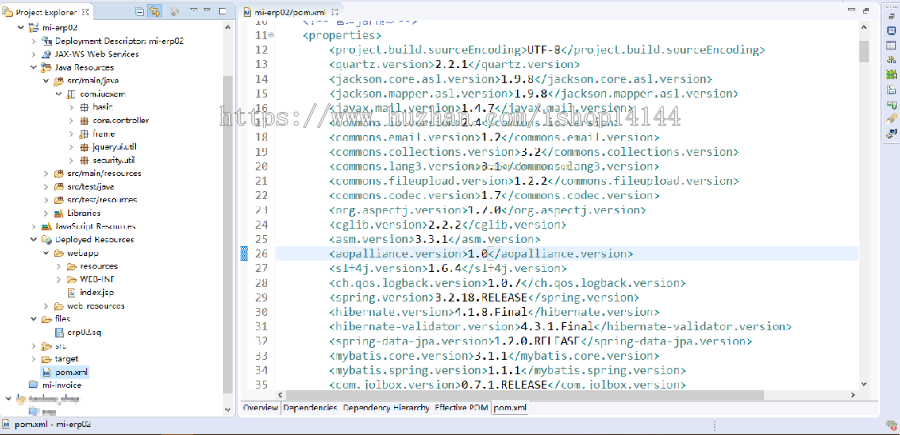Open the Effective POM tab
The image size is (900, 435).
(461, 408)
